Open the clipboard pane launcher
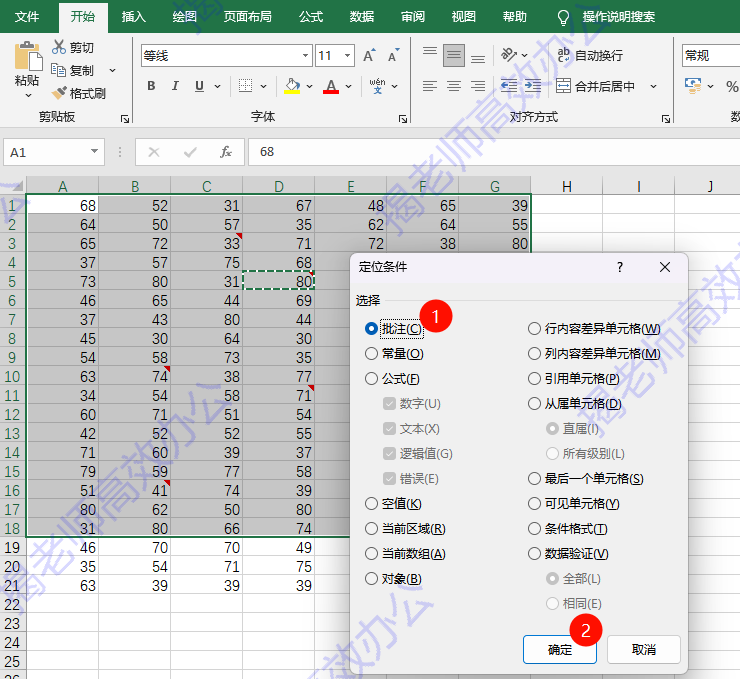This screenshot has width=740, height=679. tap(125, 119)
